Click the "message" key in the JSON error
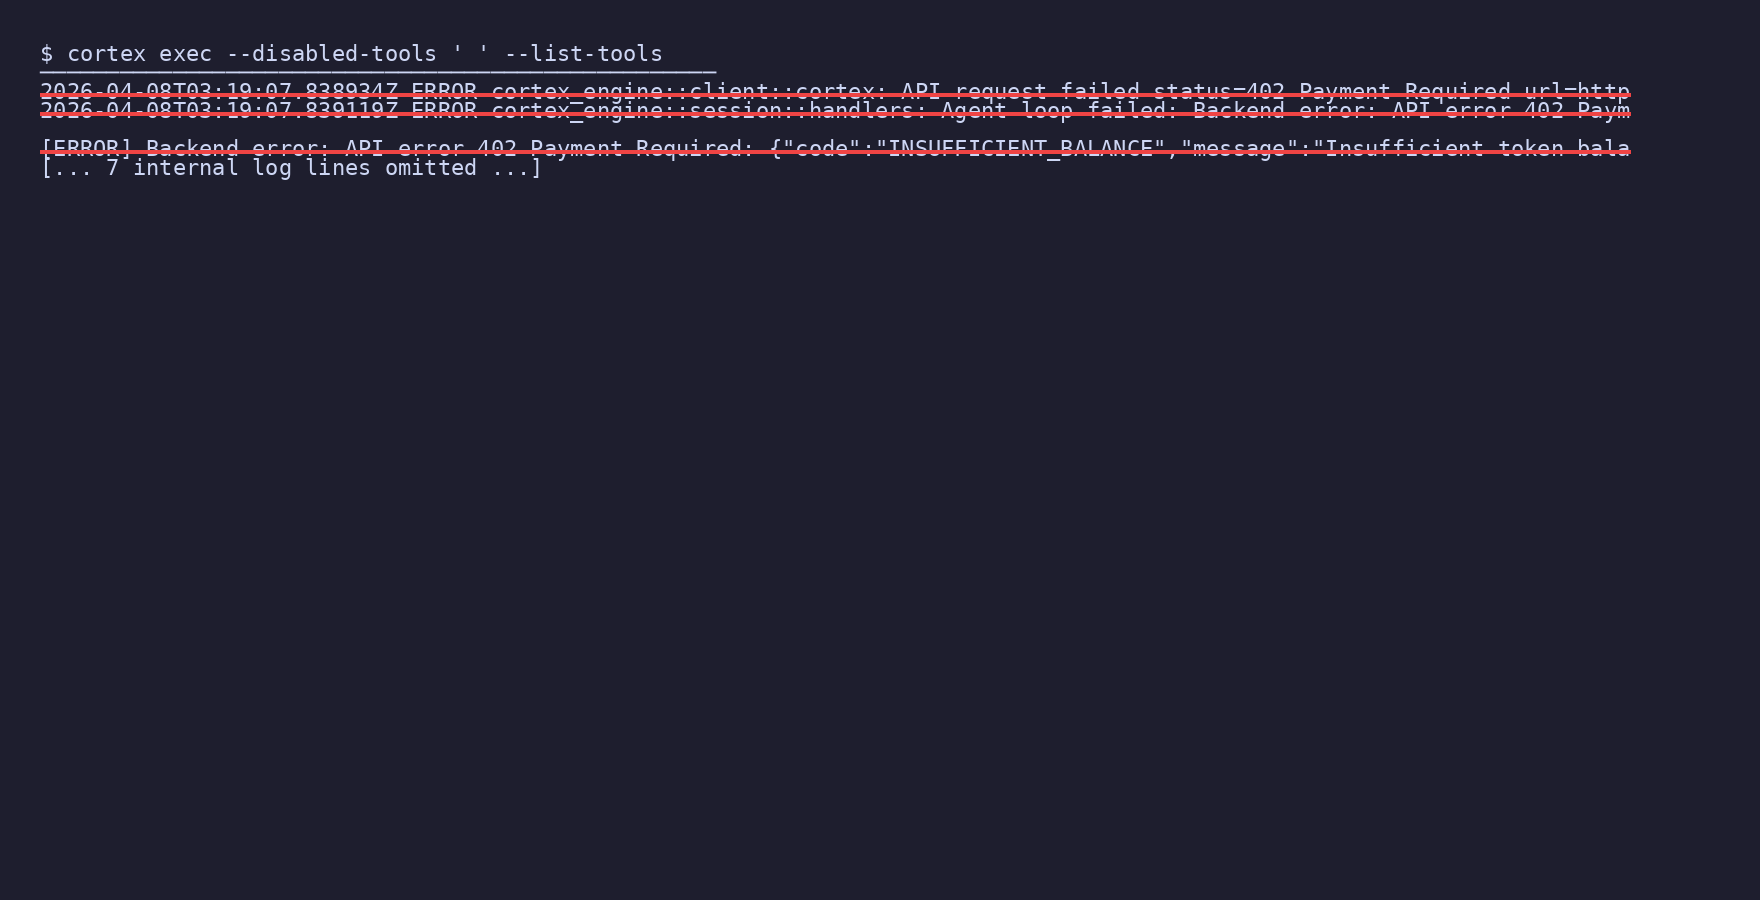1760x900 pixels. [1239, 149]
